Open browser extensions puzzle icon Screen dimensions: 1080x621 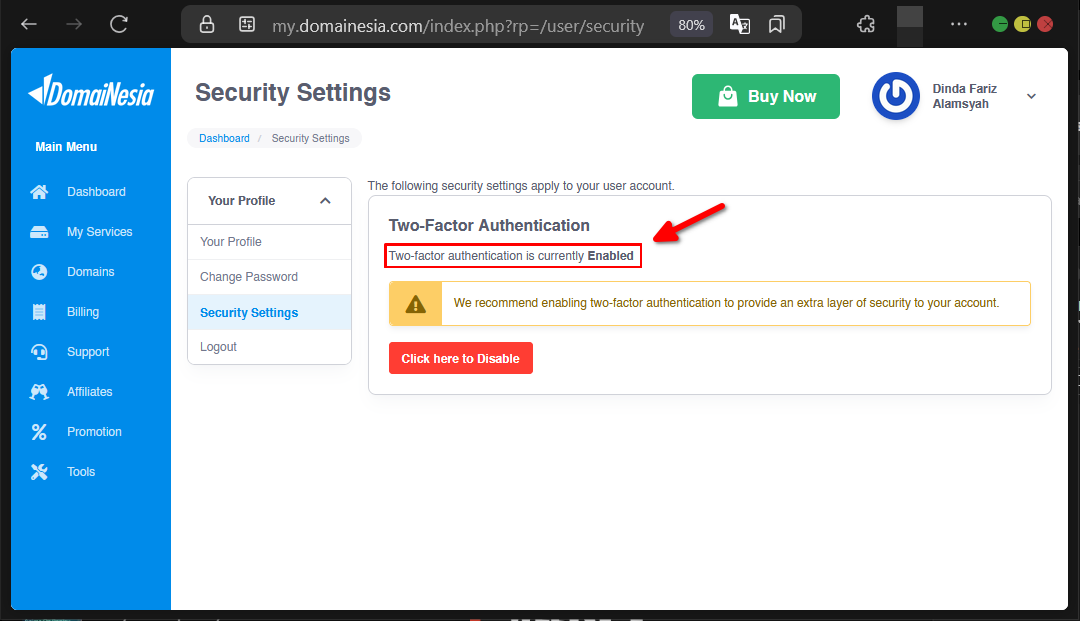866,25
